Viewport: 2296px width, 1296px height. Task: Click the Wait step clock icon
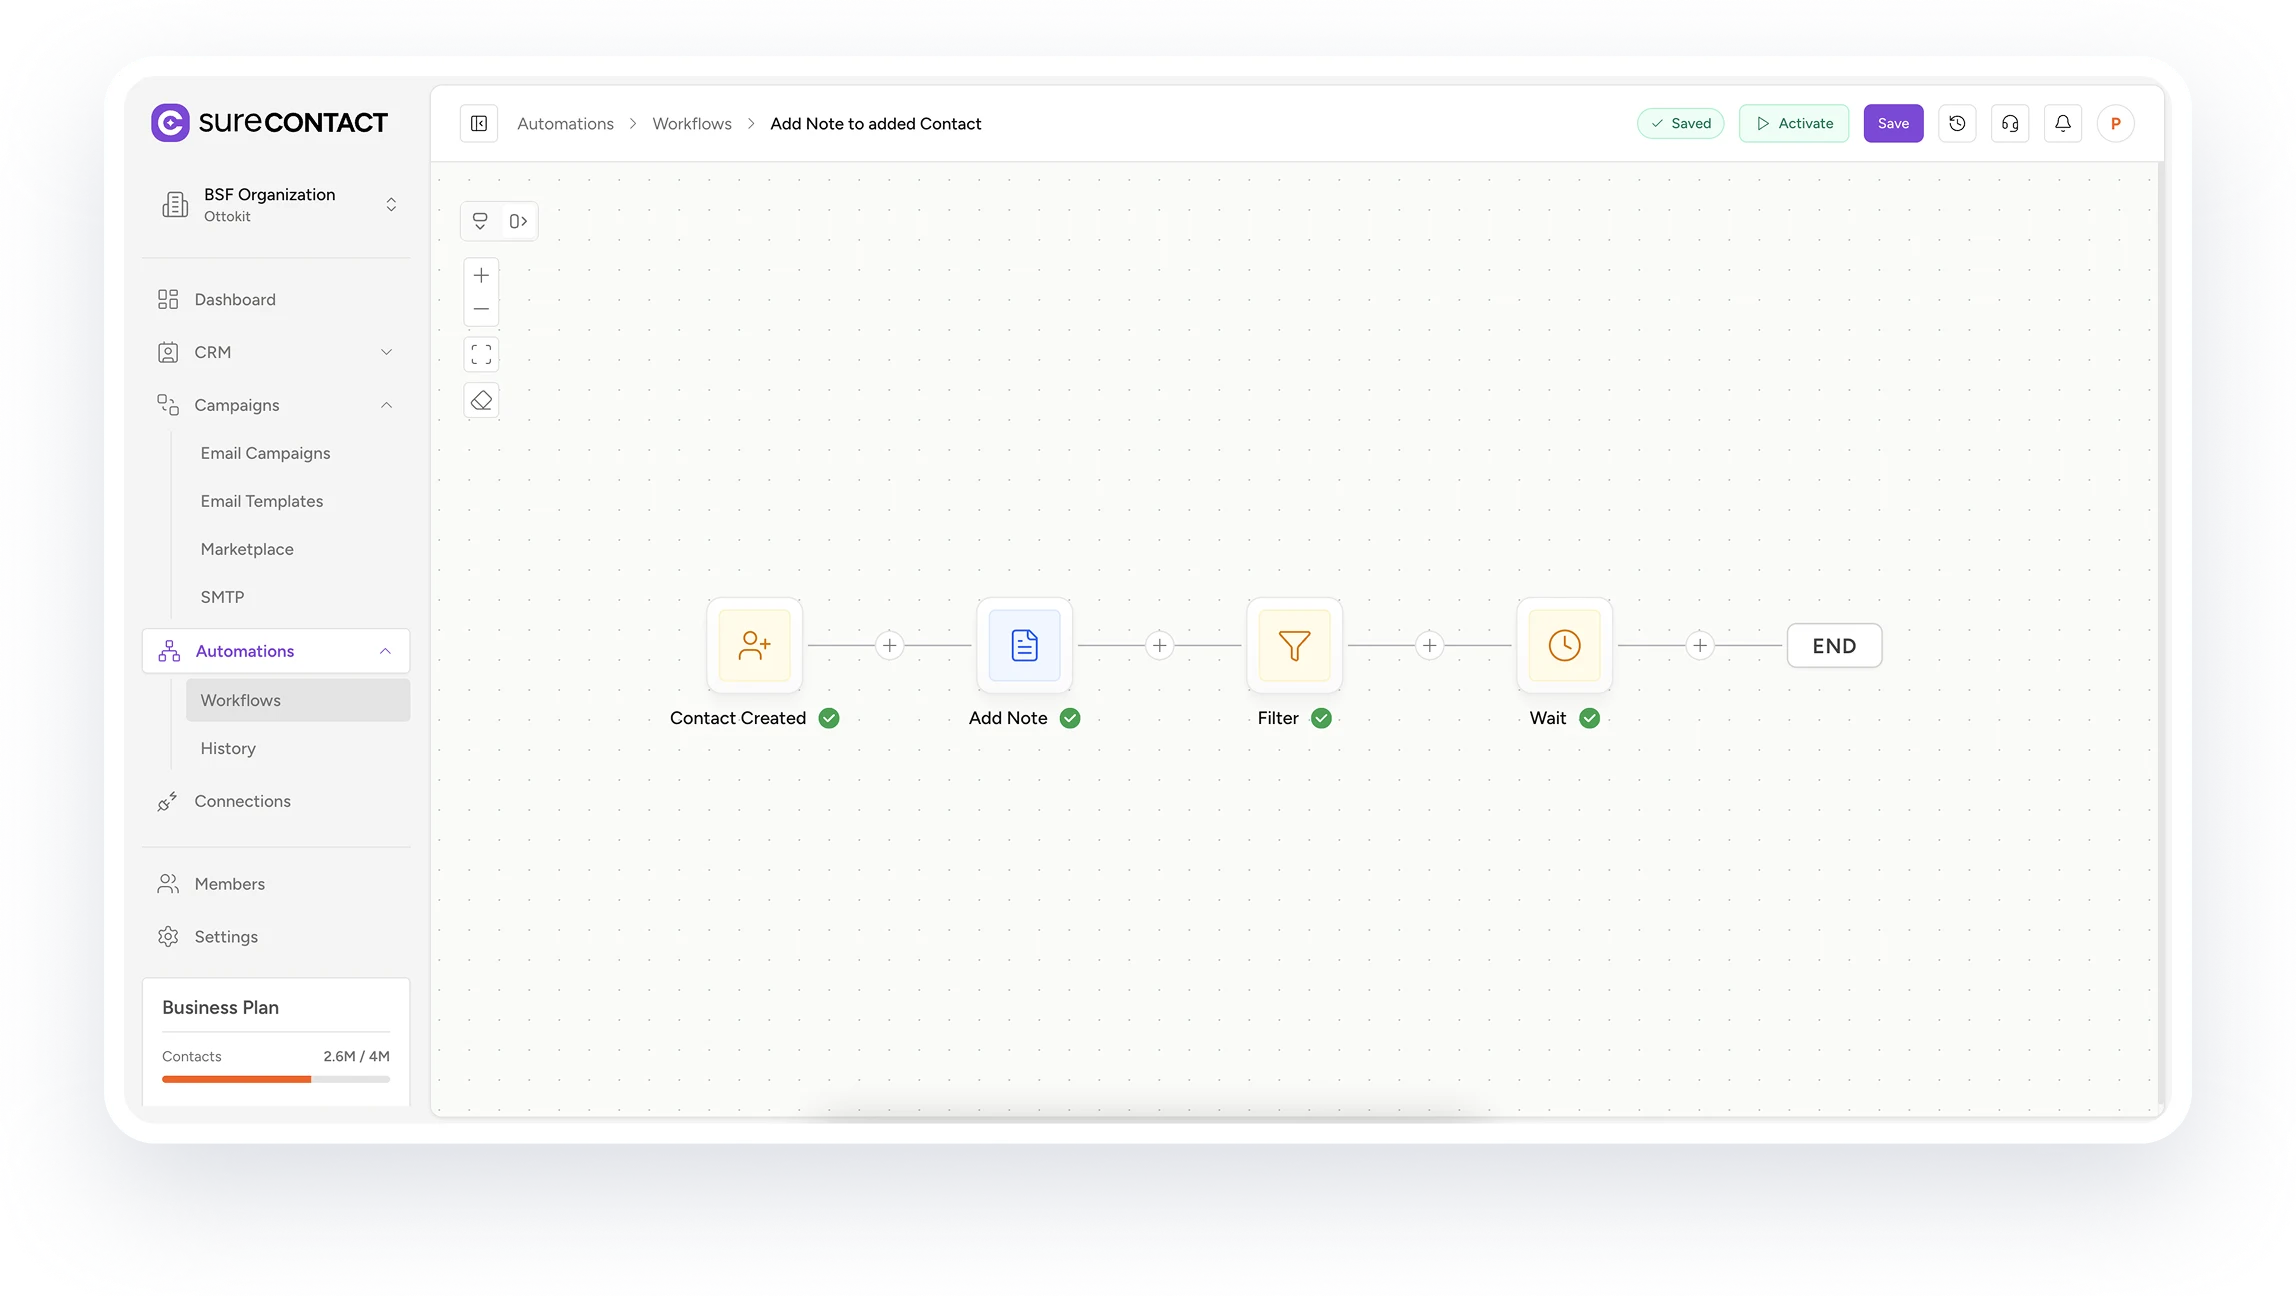click(x=1563, y=645)
